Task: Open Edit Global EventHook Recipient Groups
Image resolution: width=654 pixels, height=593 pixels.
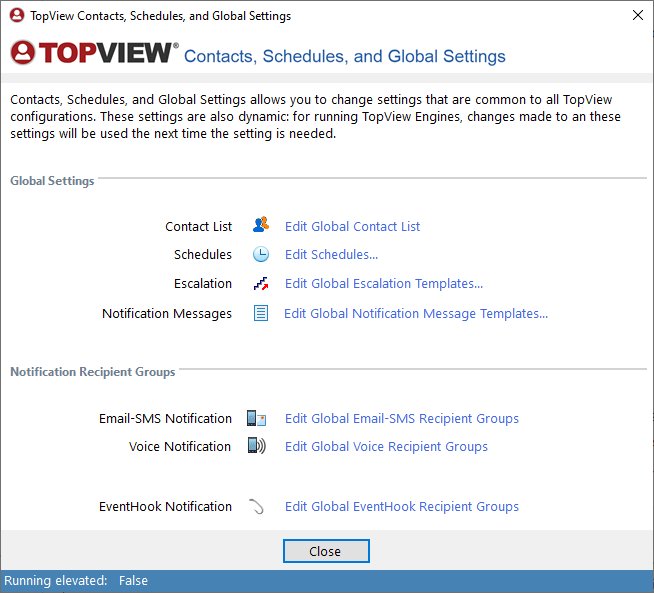Action: click(x=402, y=507)
